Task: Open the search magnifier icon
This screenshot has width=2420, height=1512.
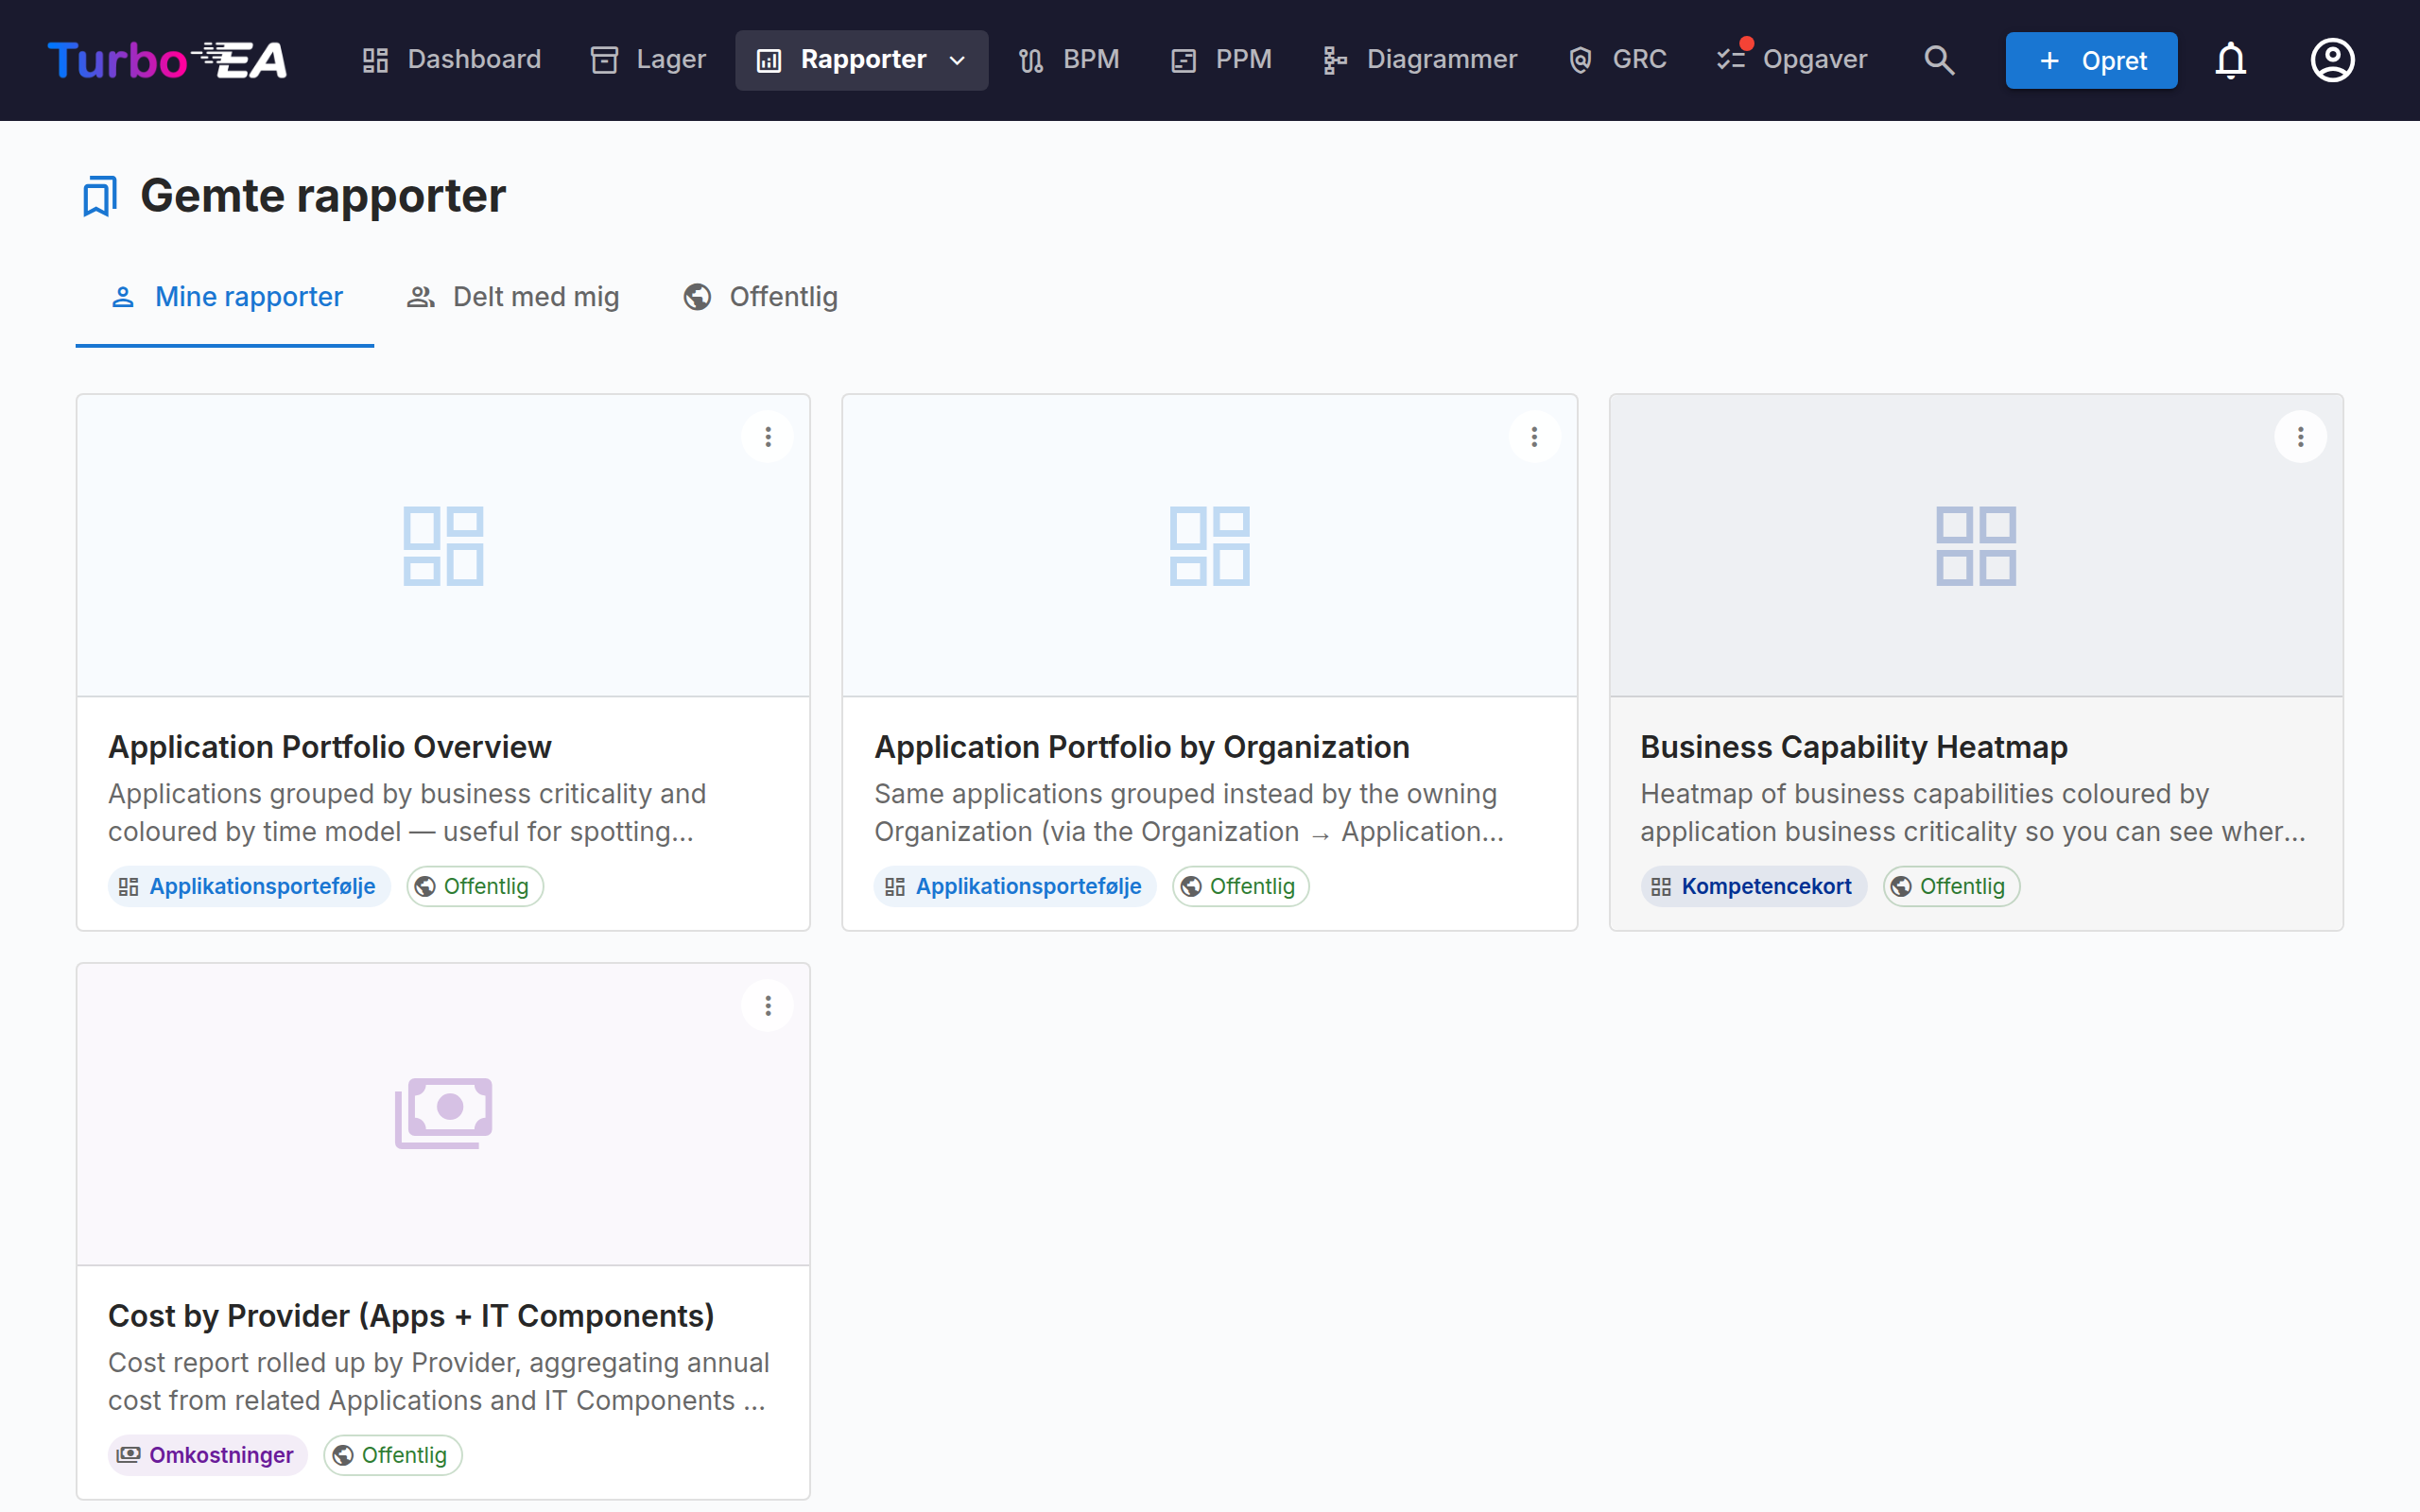Action: pyautogui.click(x=1938, y=60)
